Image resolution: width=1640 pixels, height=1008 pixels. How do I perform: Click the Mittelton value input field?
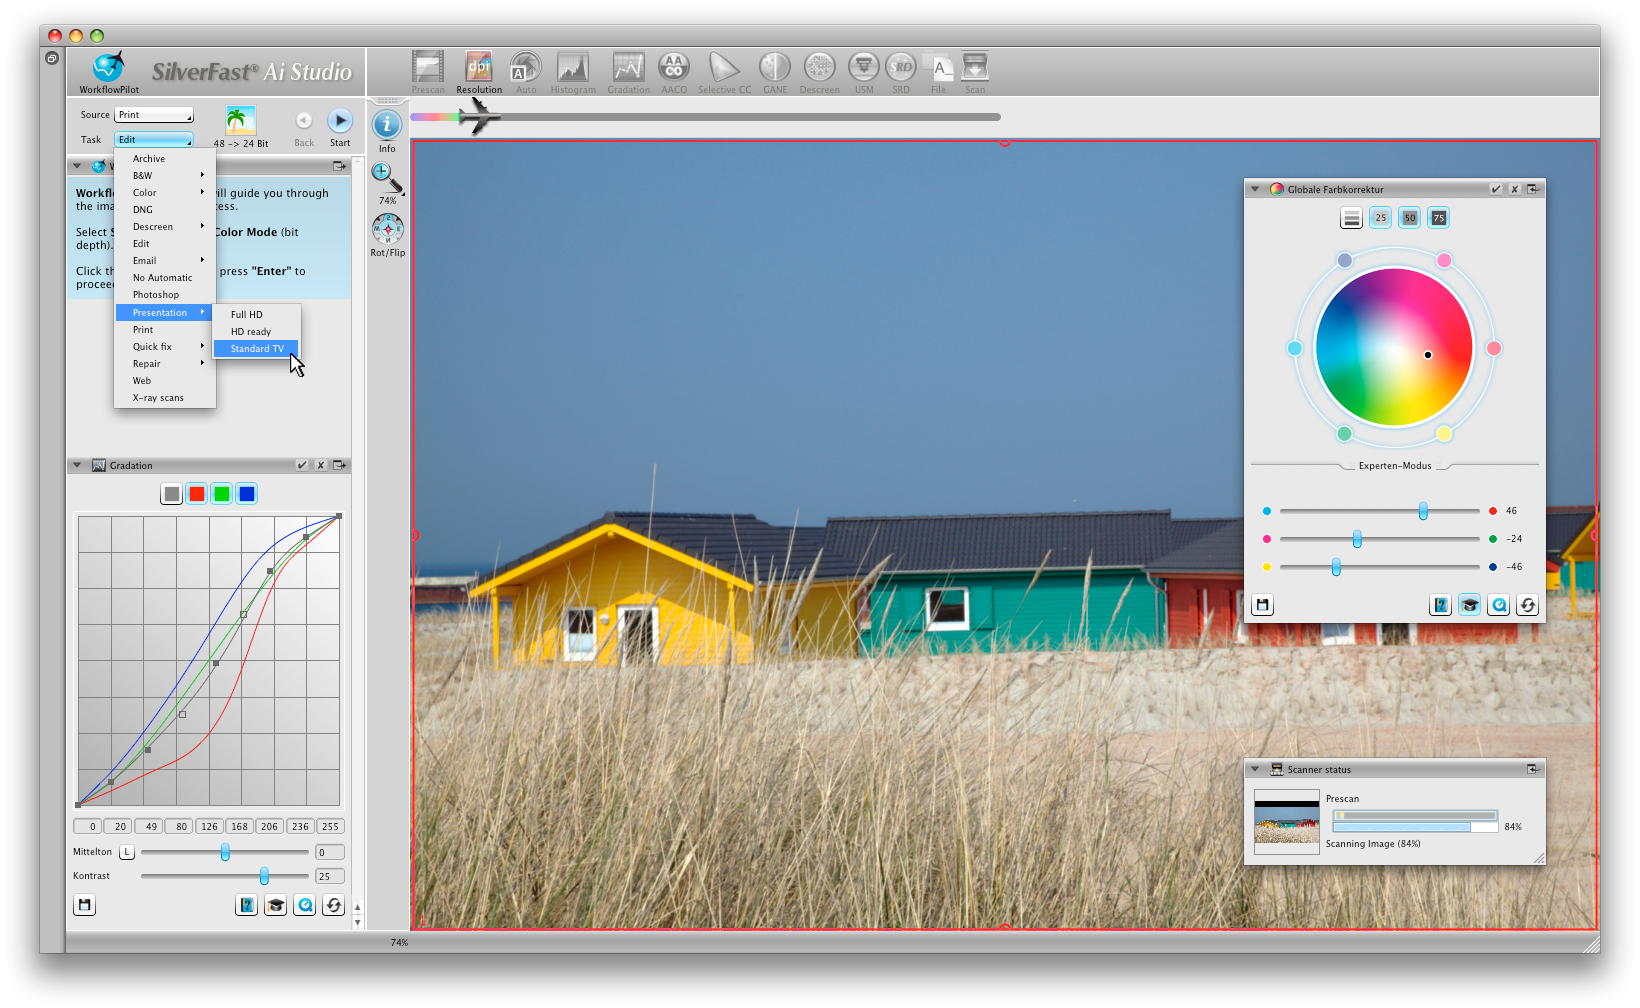click(329, 852)
